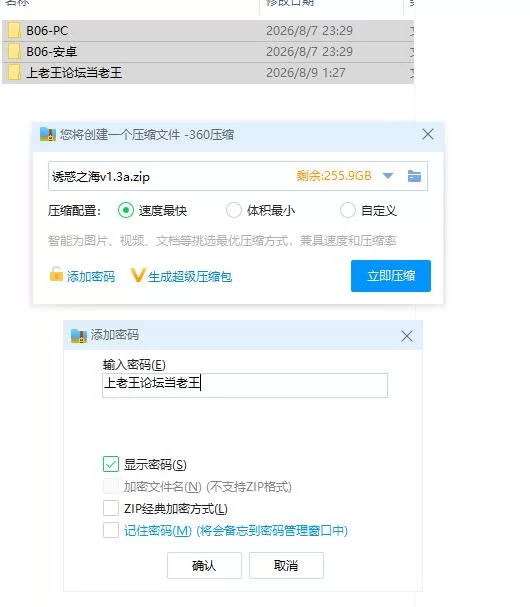Click into the 输入密码(E) password field
Viewport: 530px width, 607px height.
(x=245, y=385)
